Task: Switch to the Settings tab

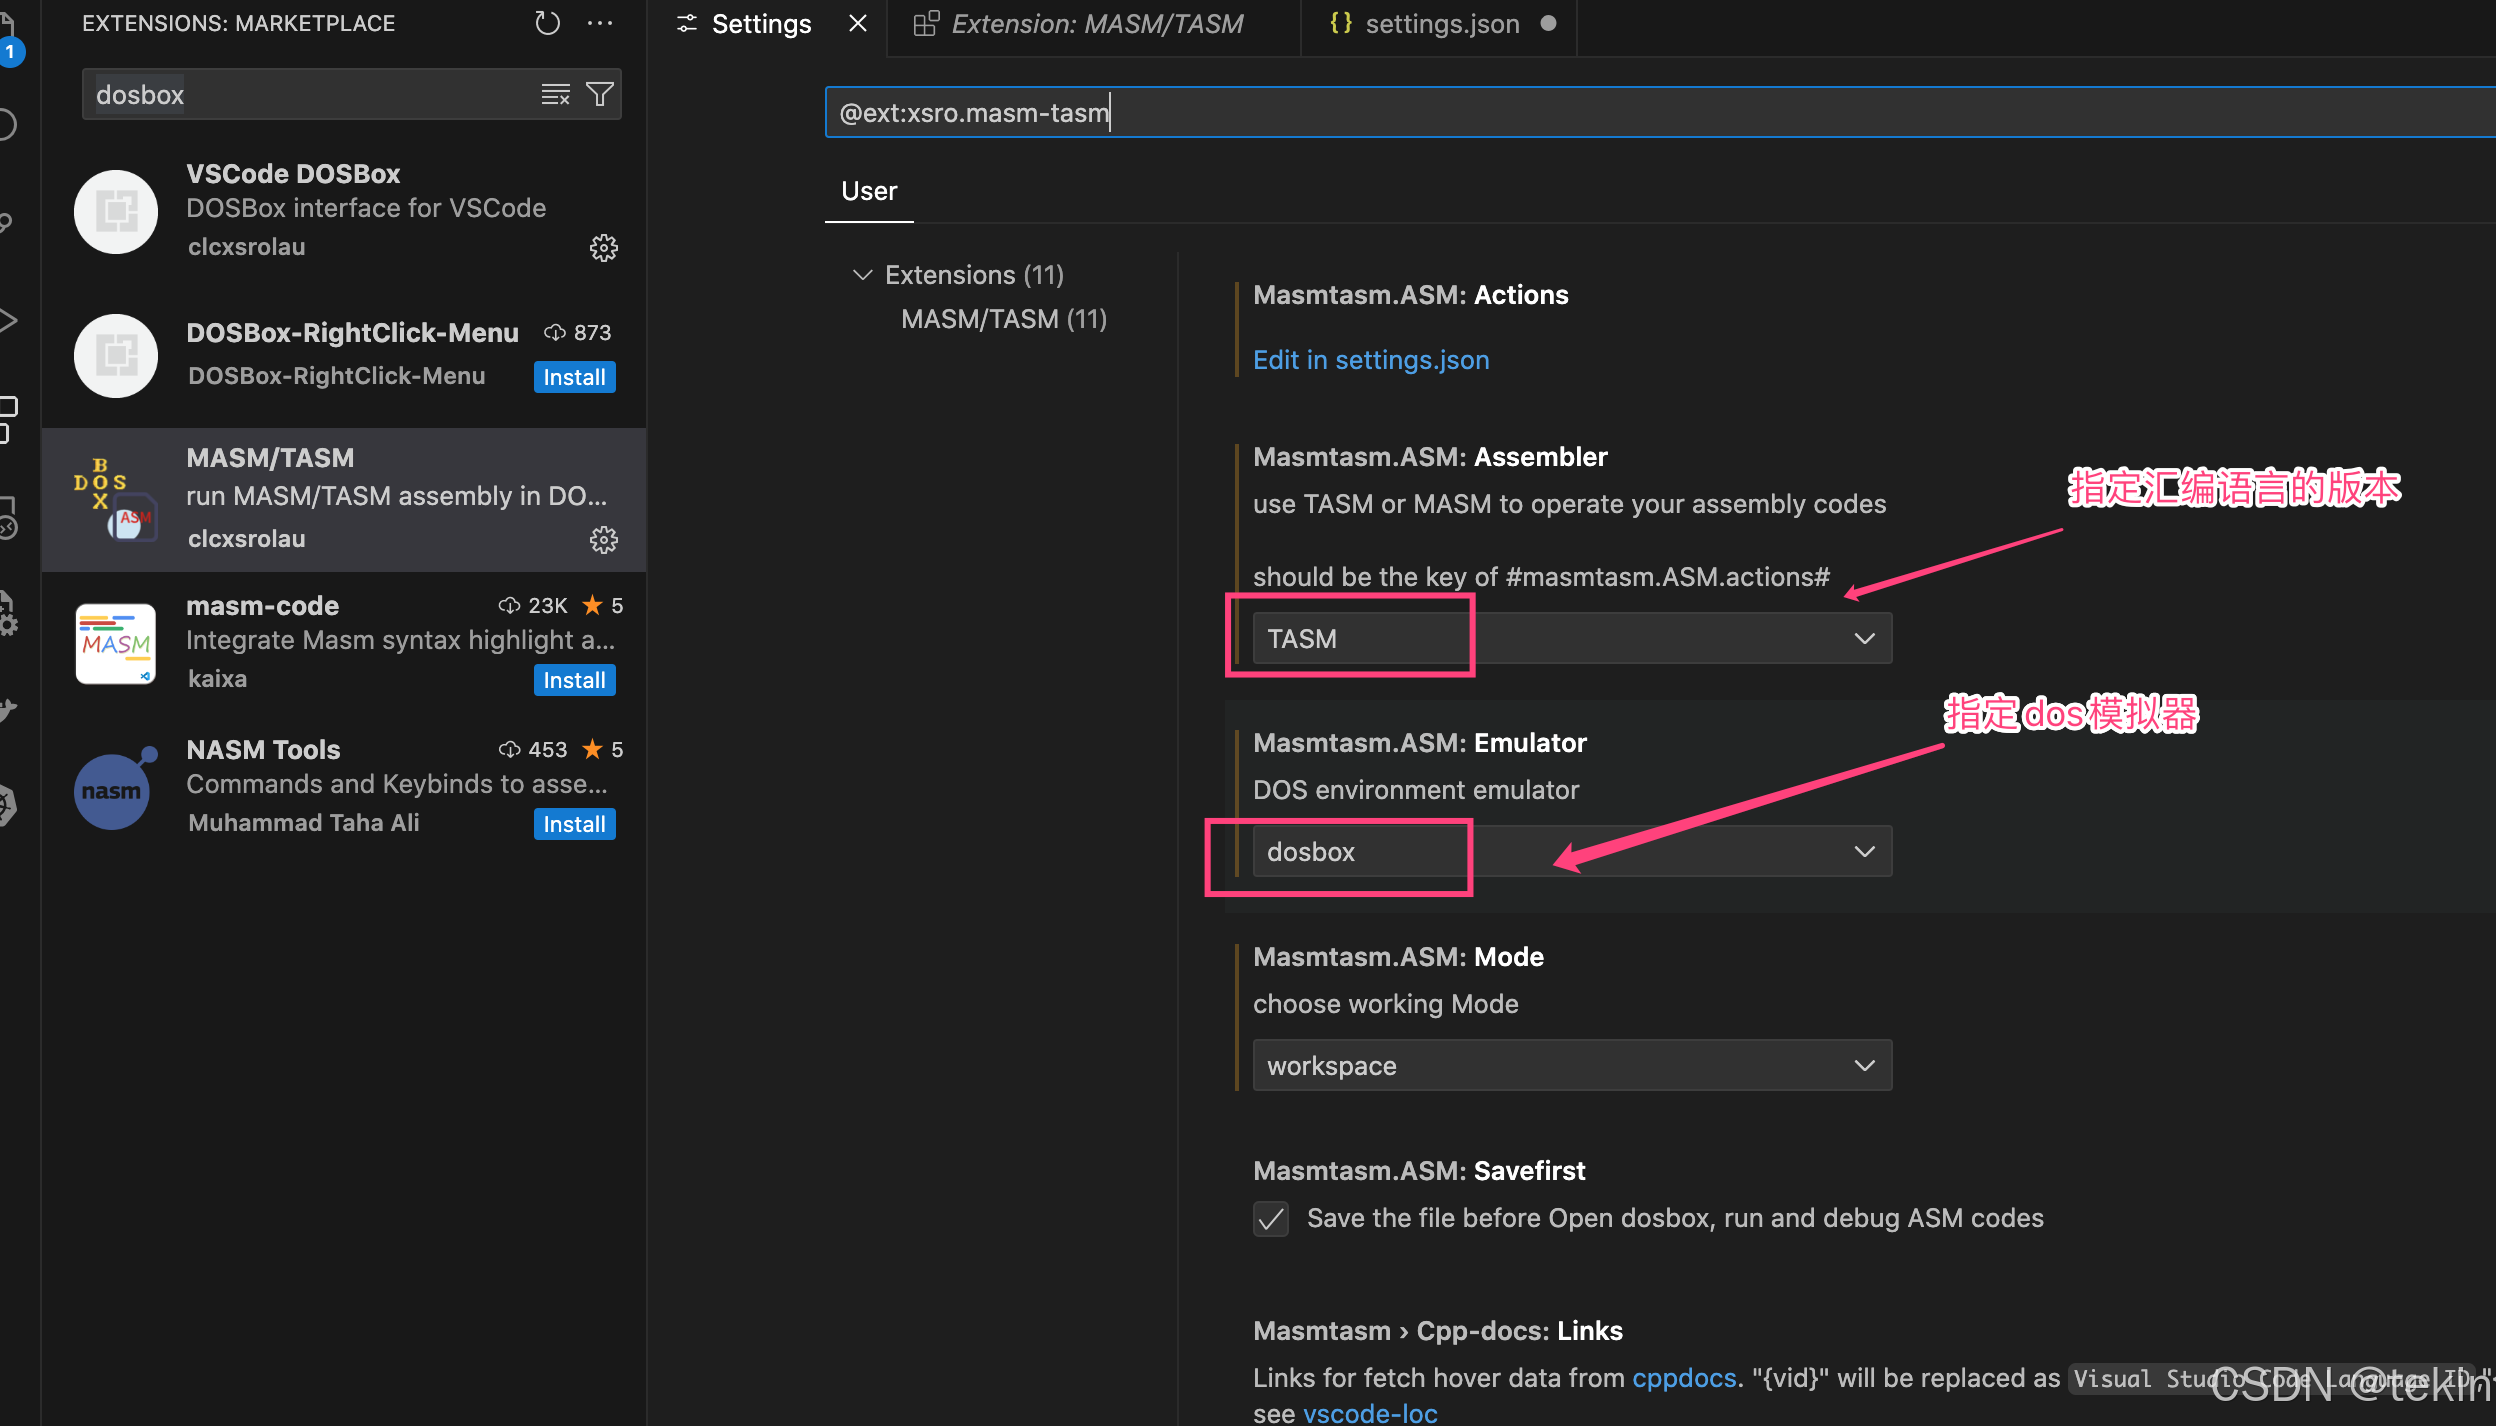Action: [x=761, y=23]
